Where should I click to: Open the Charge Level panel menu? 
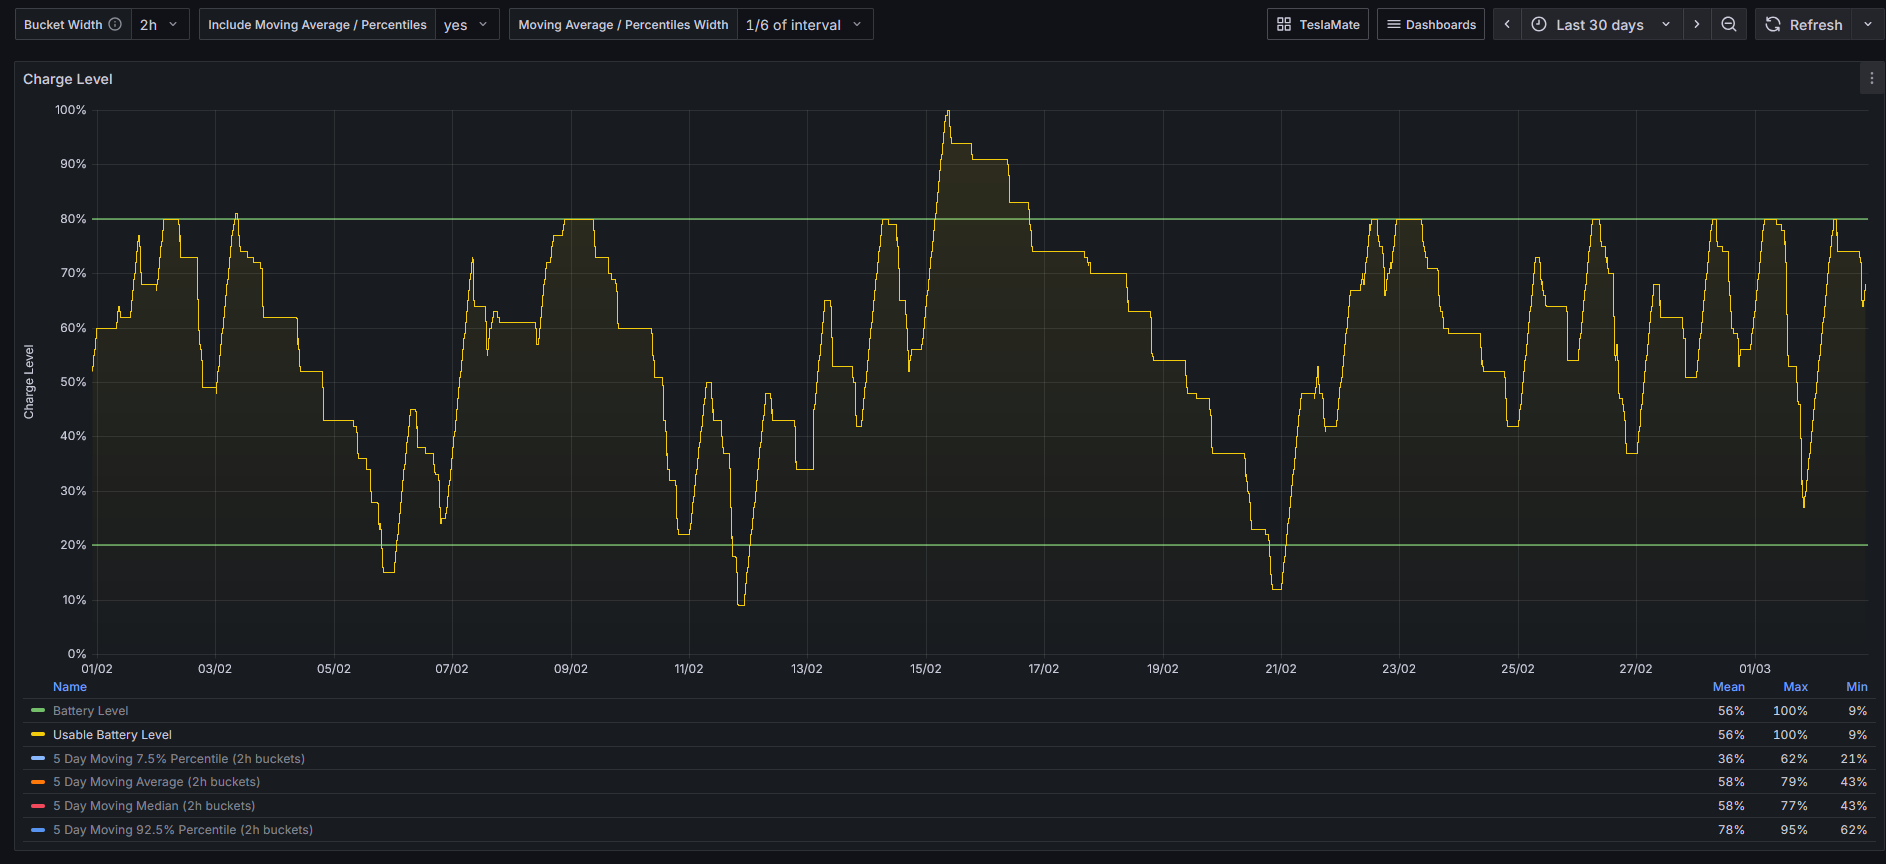pos(1871,78)
